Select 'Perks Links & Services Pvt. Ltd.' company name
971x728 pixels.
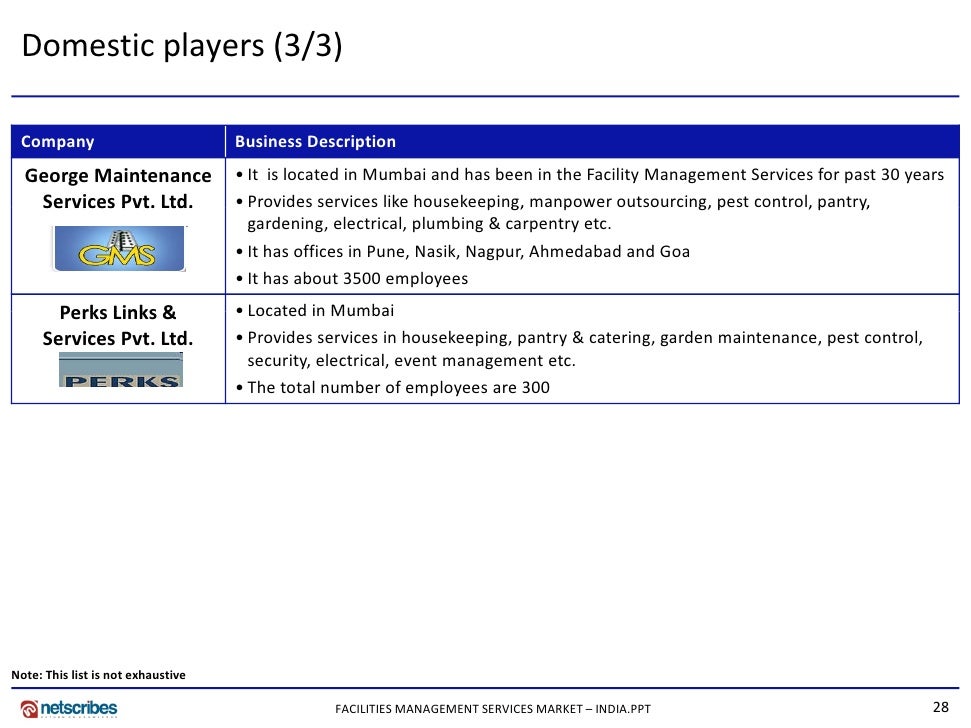click(x=118, y=326)
